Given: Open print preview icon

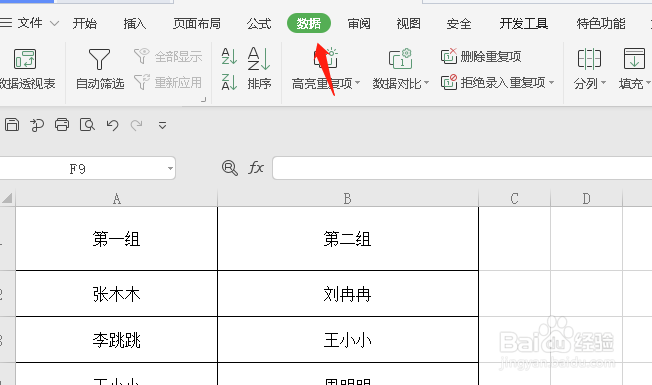Looking at the screenshot, I should (x=87, y=124).
